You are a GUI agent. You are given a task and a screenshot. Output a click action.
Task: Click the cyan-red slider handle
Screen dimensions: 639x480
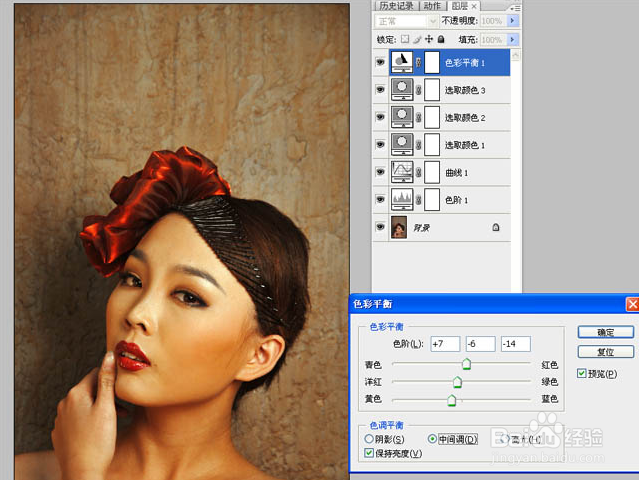(467, 363)
